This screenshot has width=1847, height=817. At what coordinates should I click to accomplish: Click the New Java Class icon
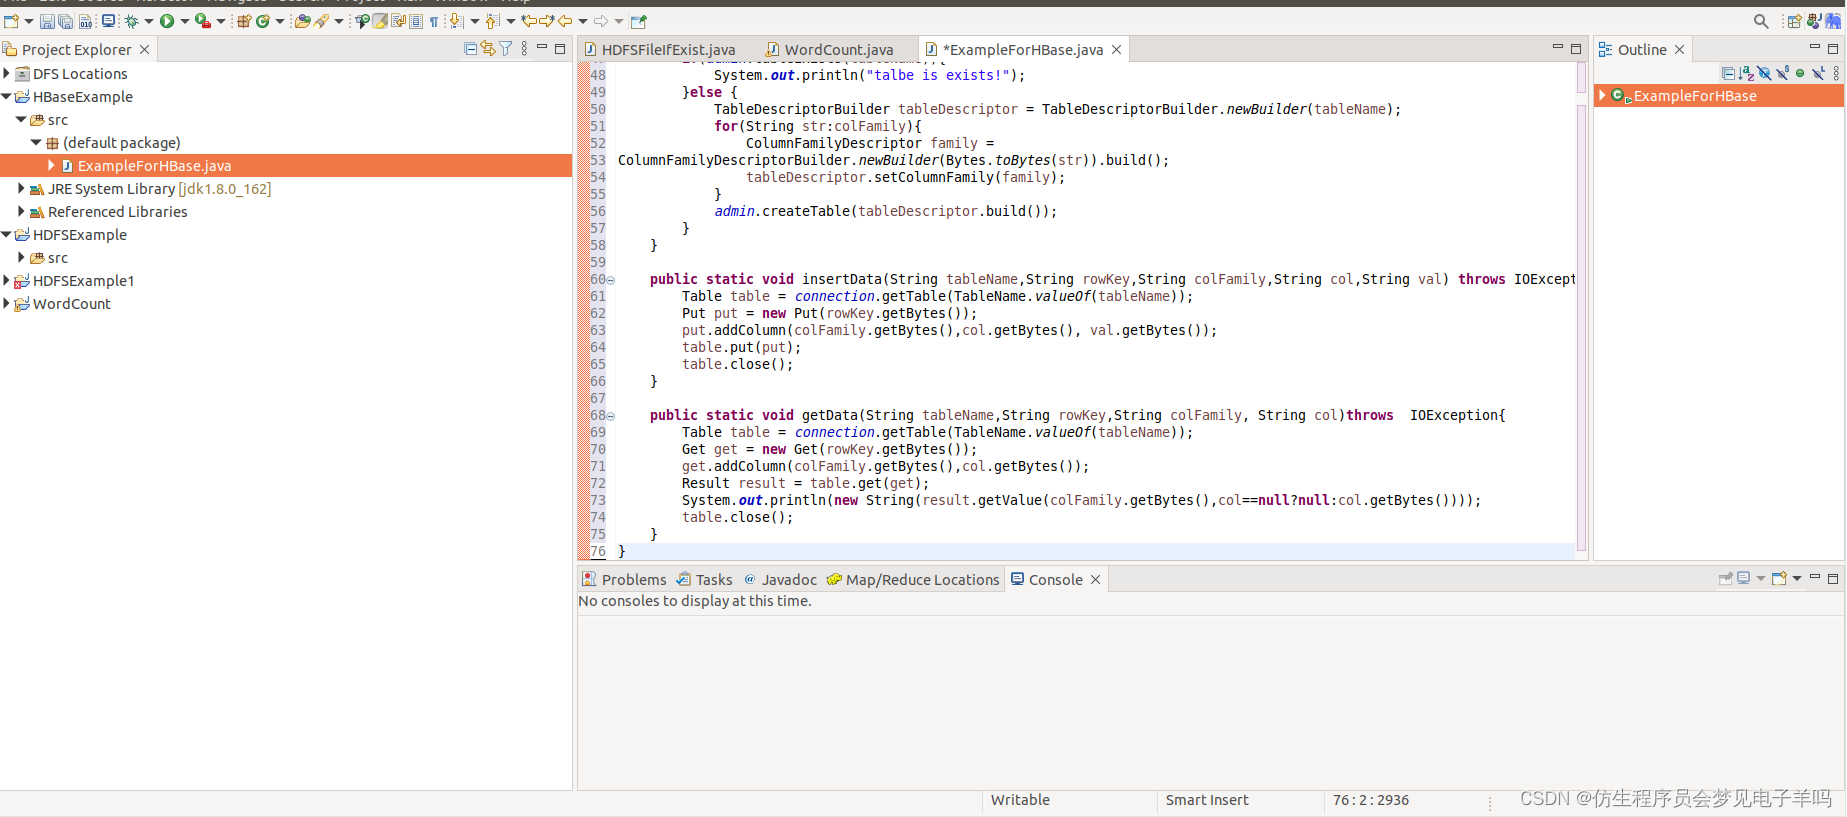262,21
